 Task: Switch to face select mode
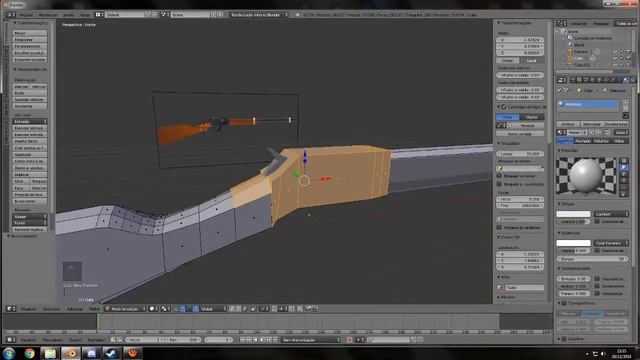245,309
